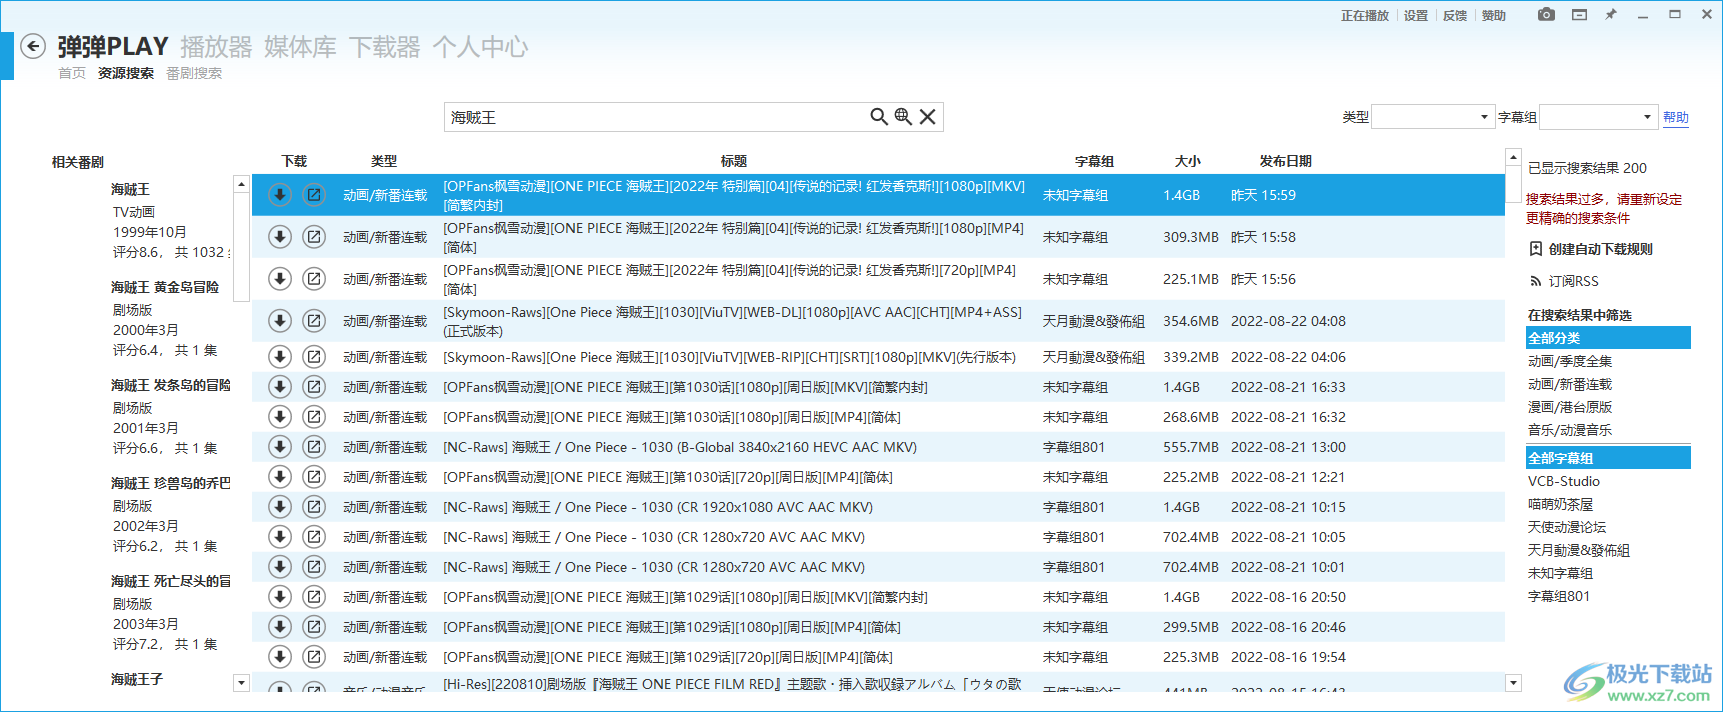1723x712 pixels.
Task: Open link for the 225.1MB 720p entry
Action: click(x=314, y=279)
